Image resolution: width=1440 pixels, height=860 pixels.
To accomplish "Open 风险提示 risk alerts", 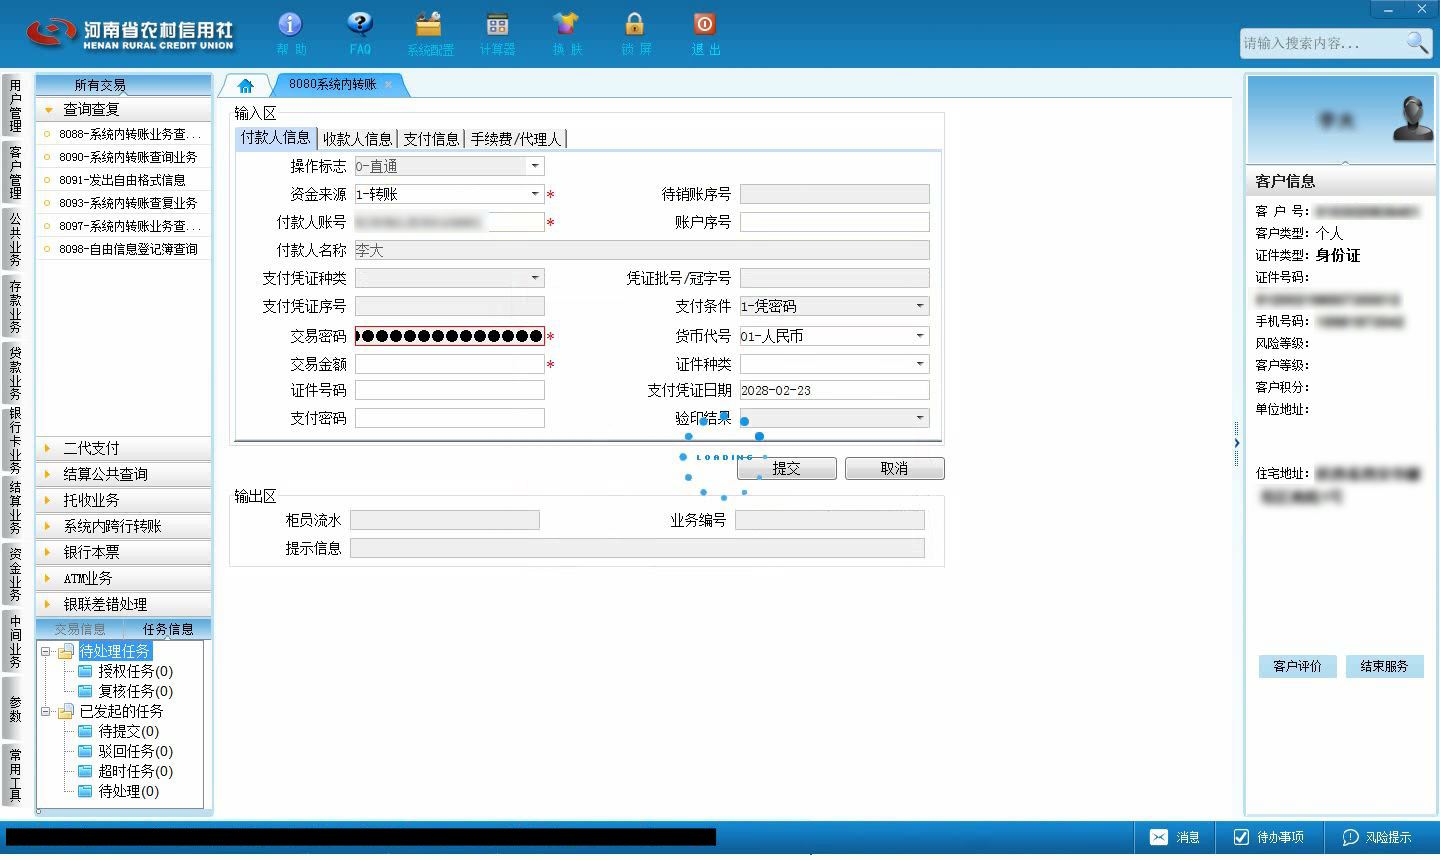I will point(1377,837).
